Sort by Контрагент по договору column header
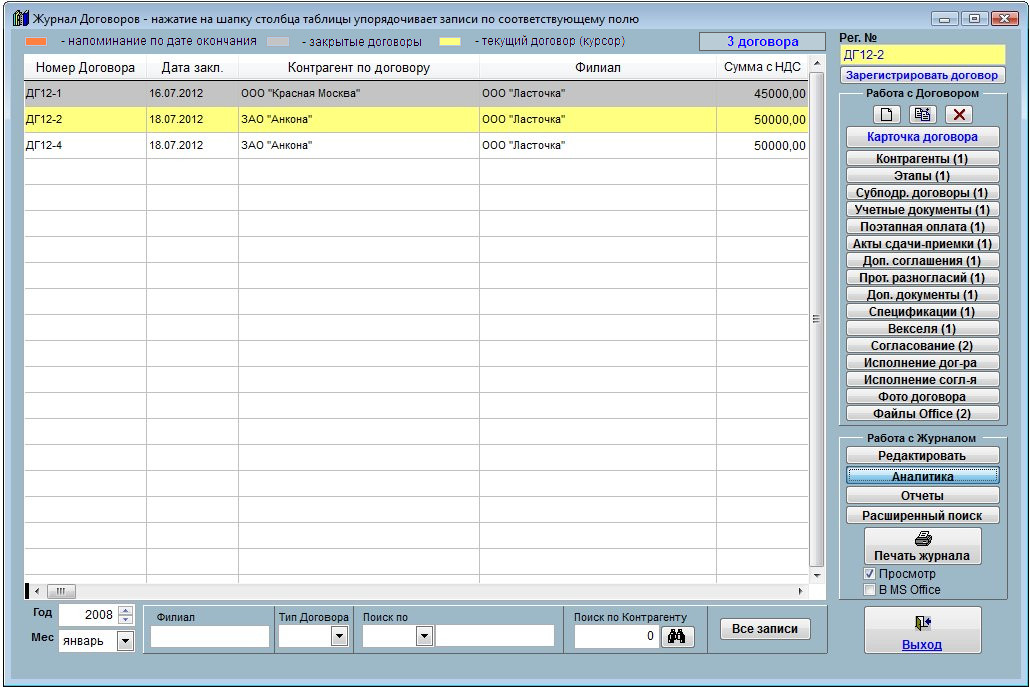The height and width of the screenshot is (687, 1030). [x=359, y=68]
